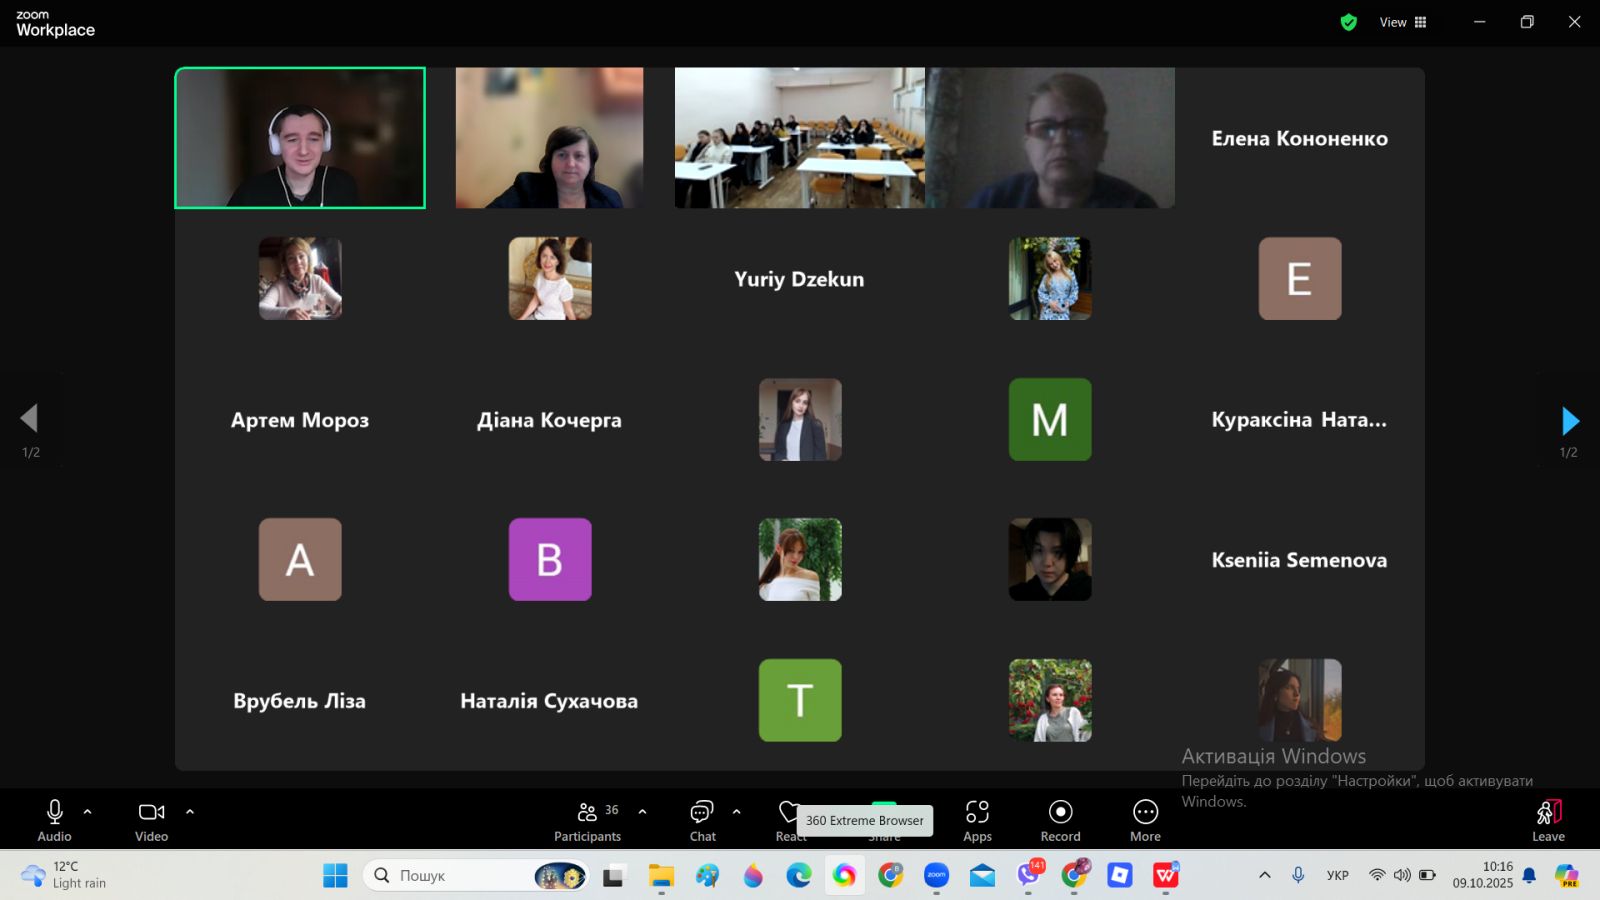Go to next gallery page with right arrow

point(1570,421)
